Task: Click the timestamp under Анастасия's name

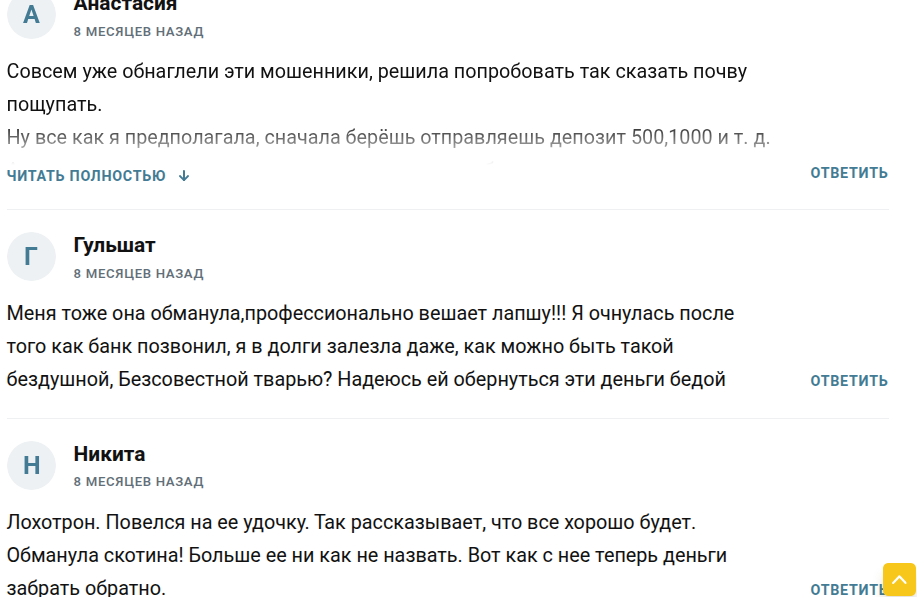Action: click(x=138, y=32)
